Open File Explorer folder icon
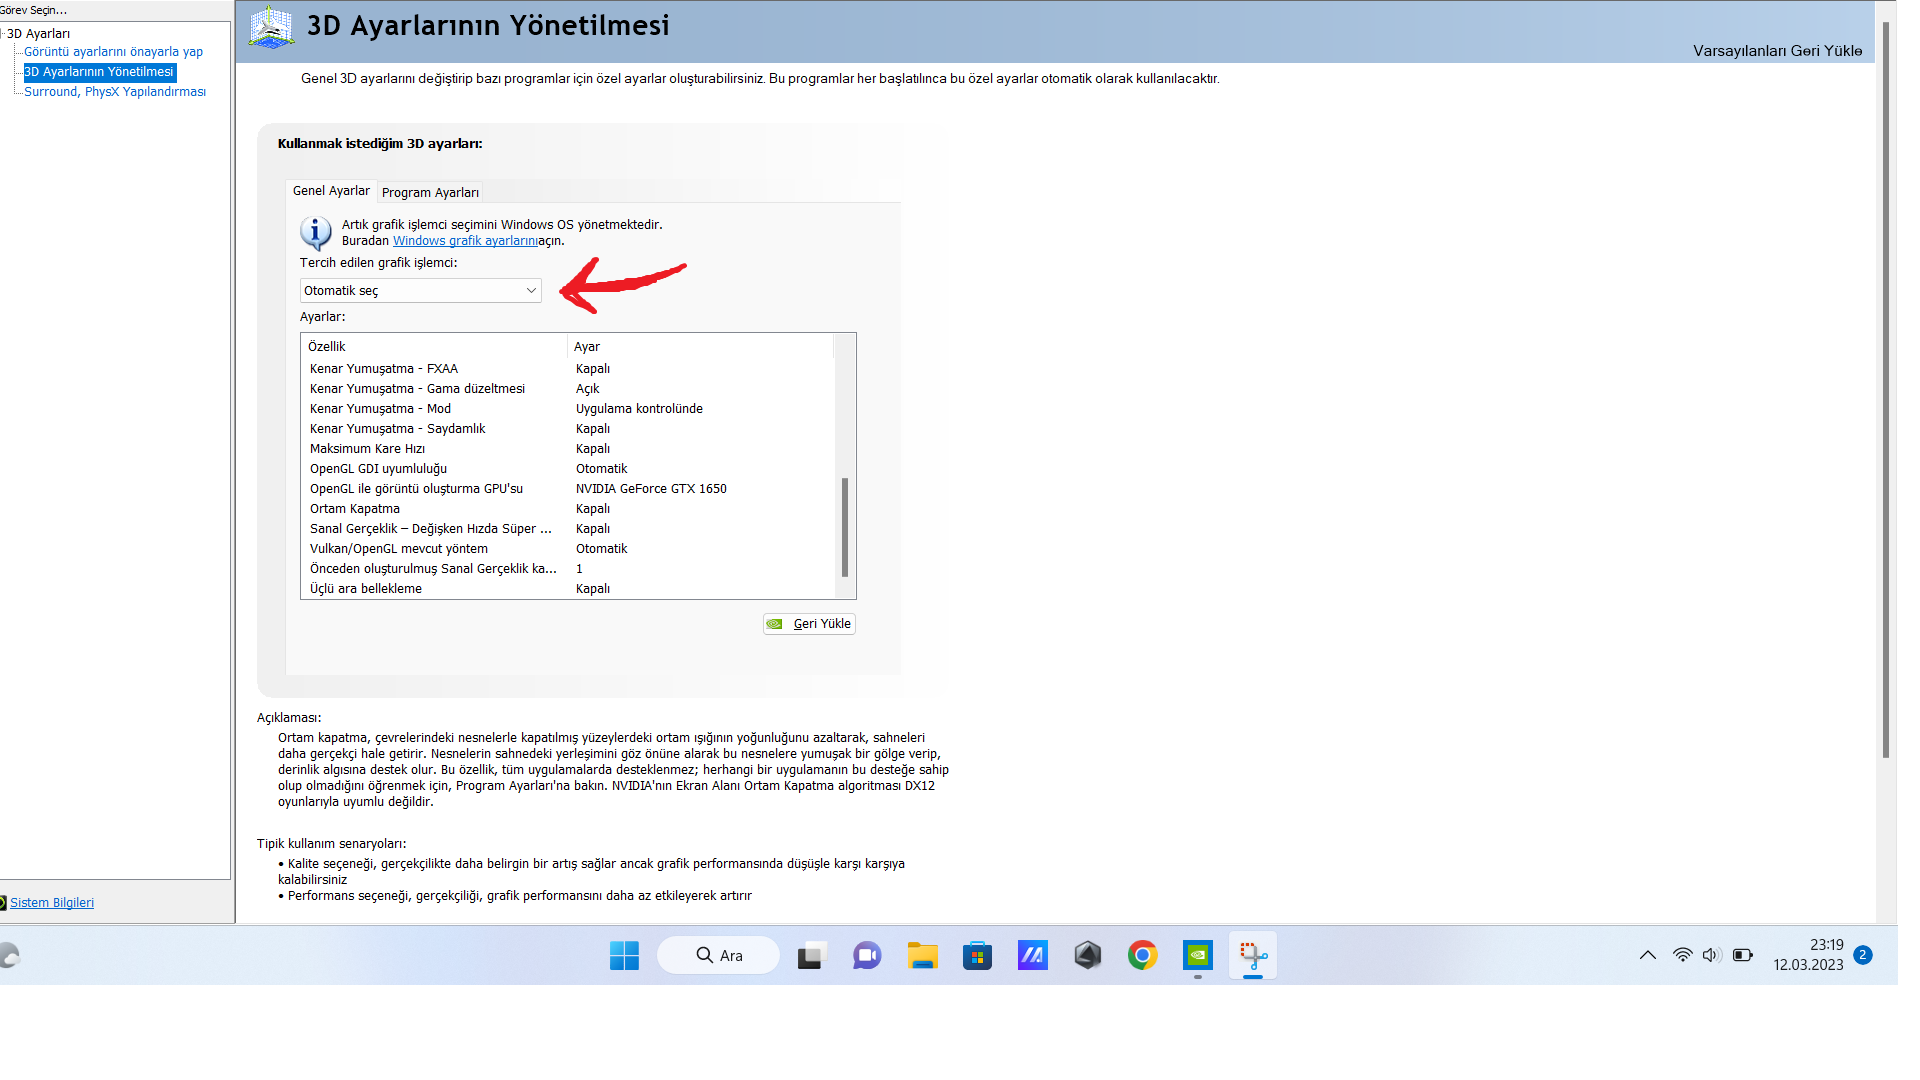The width and height of the screenshot is (1920, 1080). (x=922, y=956)
